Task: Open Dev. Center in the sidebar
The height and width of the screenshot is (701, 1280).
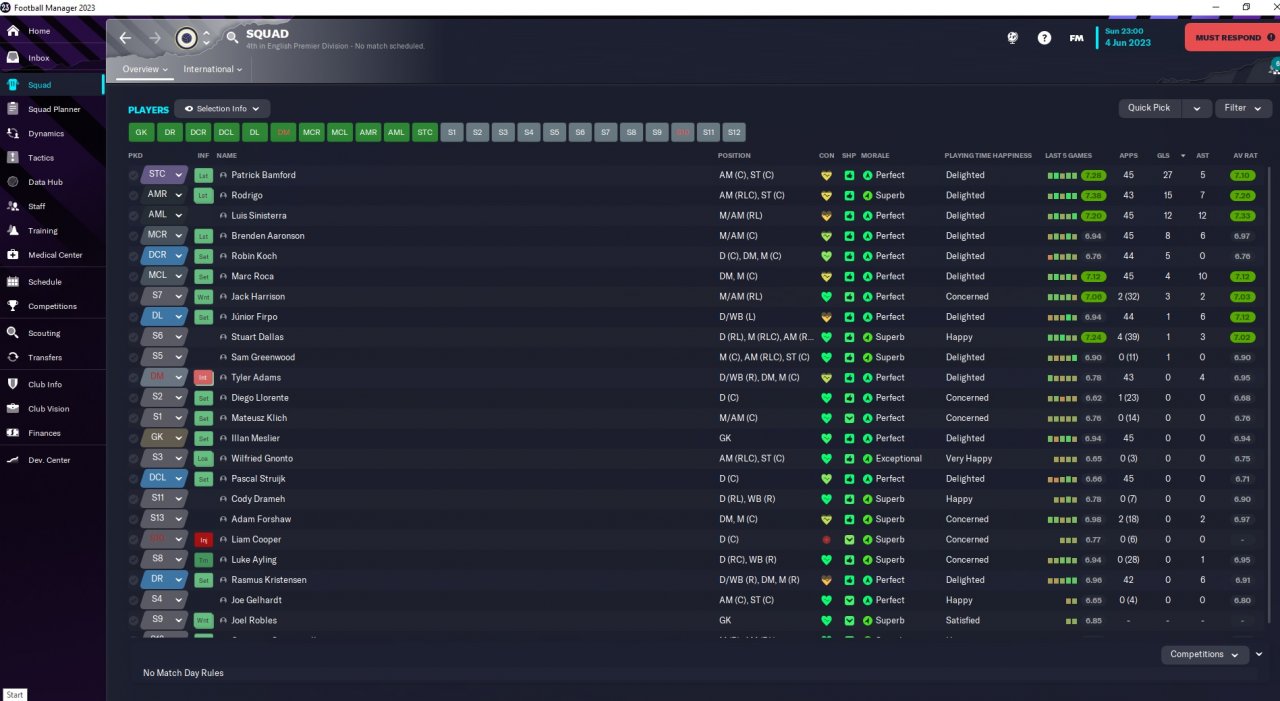Action: (49, 460)
